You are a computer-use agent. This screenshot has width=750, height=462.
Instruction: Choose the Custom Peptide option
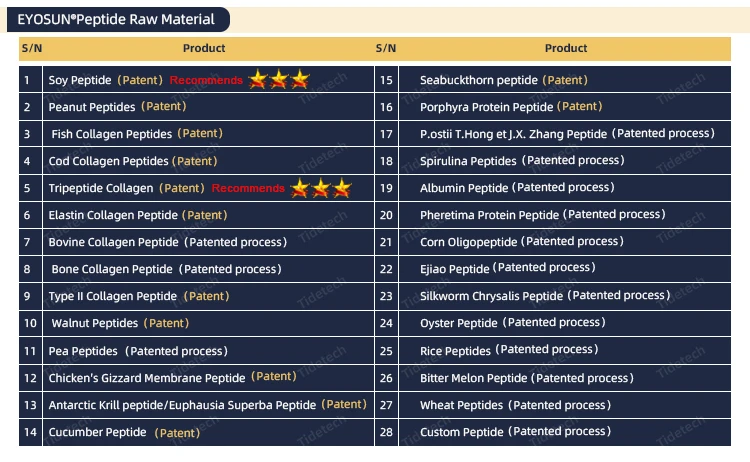(x=460, y=431)
